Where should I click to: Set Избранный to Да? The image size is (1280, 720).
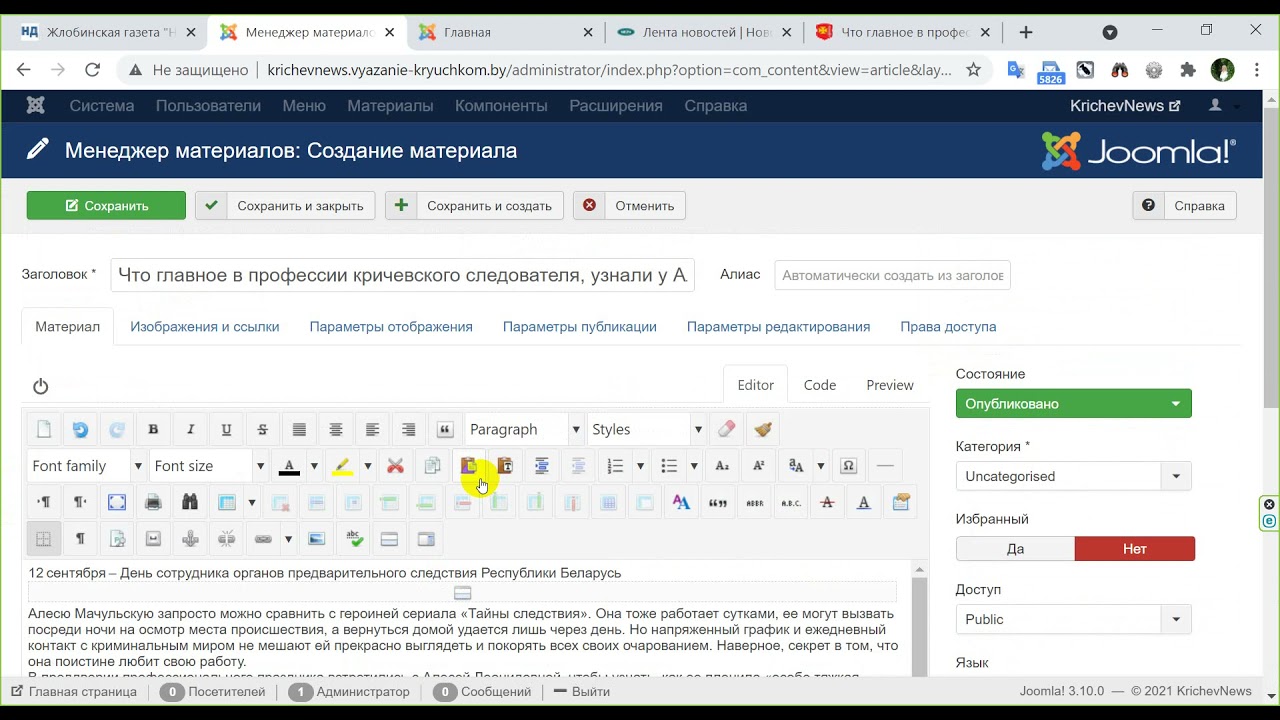(x=1015, y=548)
